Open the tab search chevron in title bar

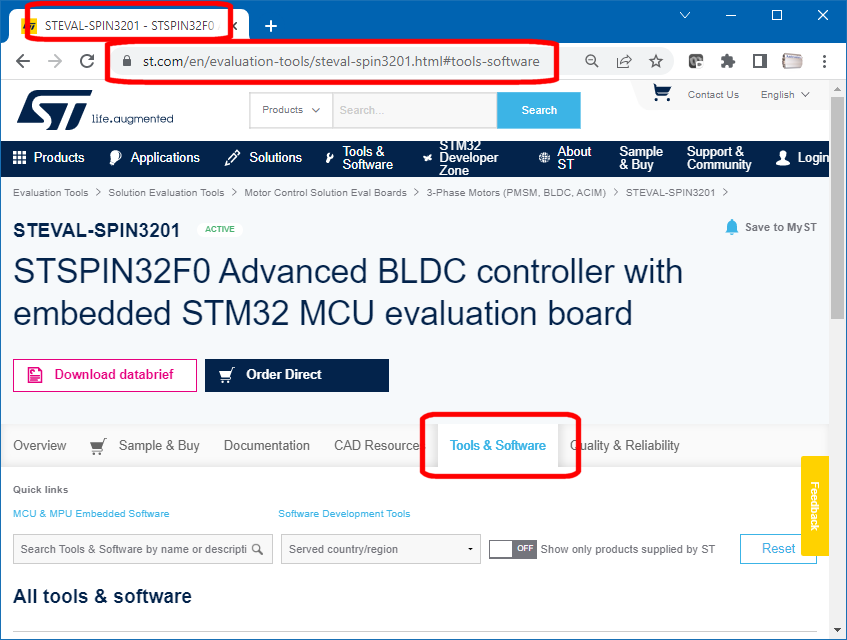685,15
